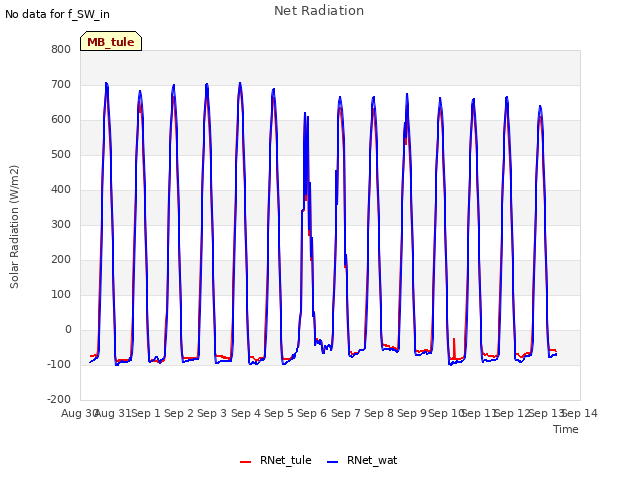Click the red RNet_tule legend line
The width and height of the screenshot is (640, 480).
point(245,462)
